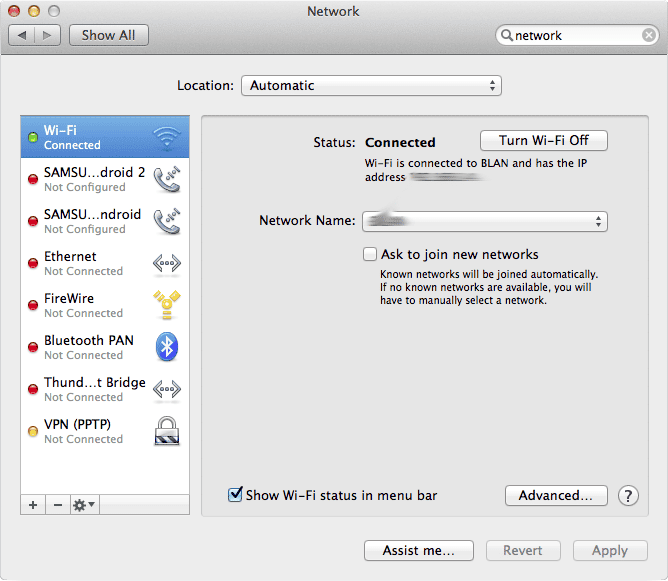Viewport: 668px width, 581px height.
Task: Open the gear action menu
Action: [x=84, y=505]
